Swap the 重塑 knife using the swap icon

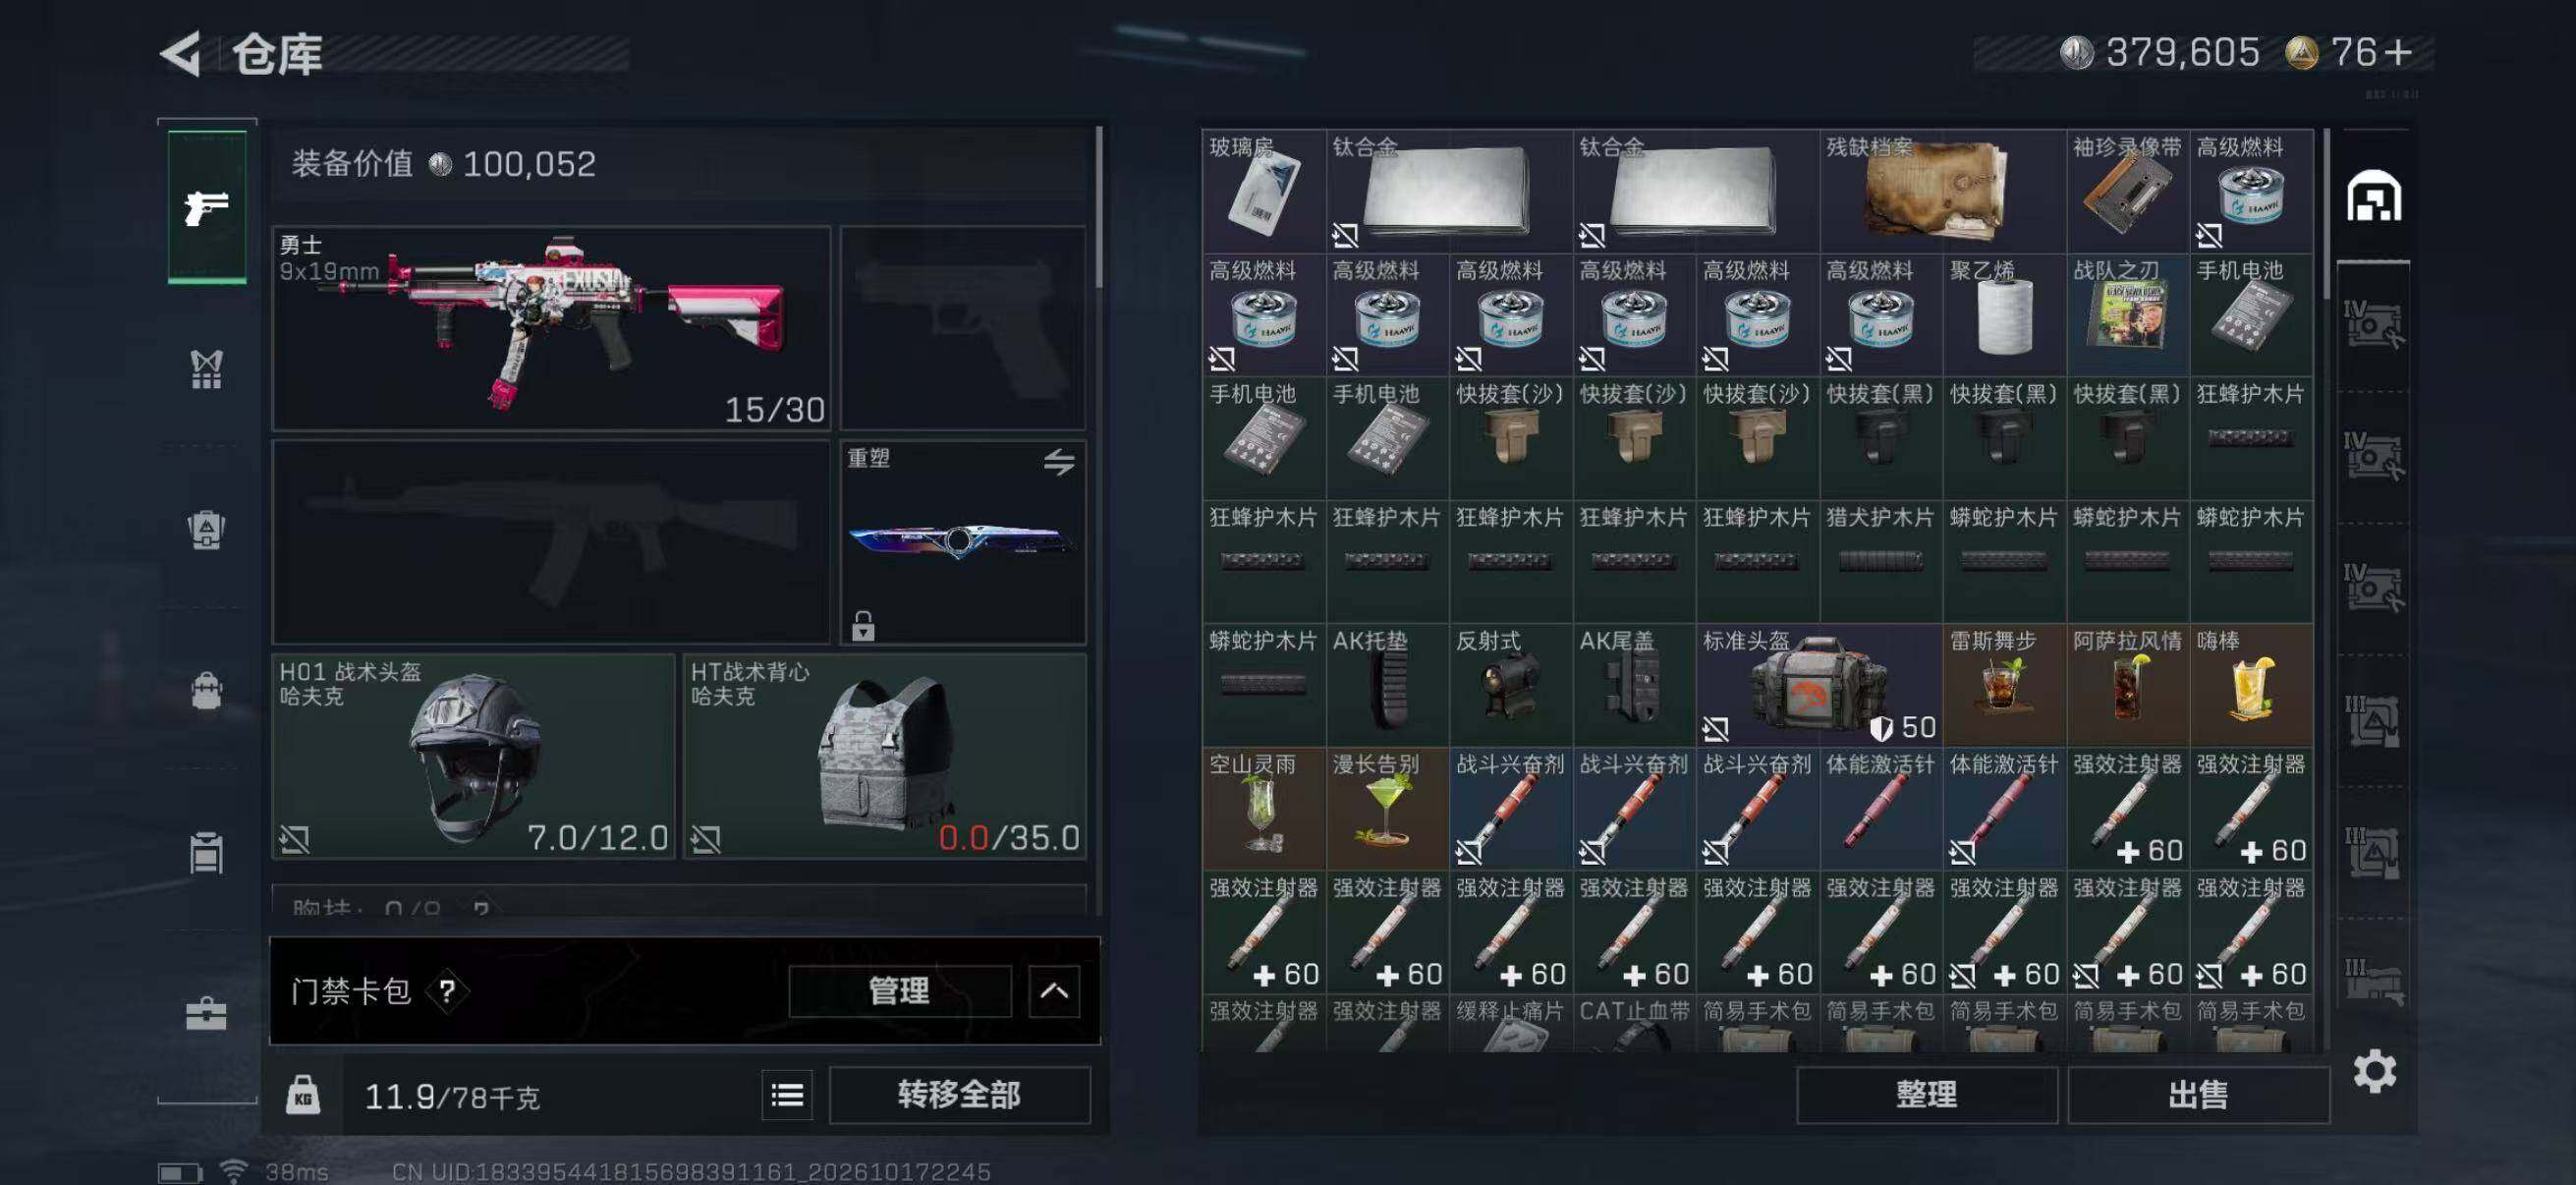pyautogui.click(x=1059, y=462)
